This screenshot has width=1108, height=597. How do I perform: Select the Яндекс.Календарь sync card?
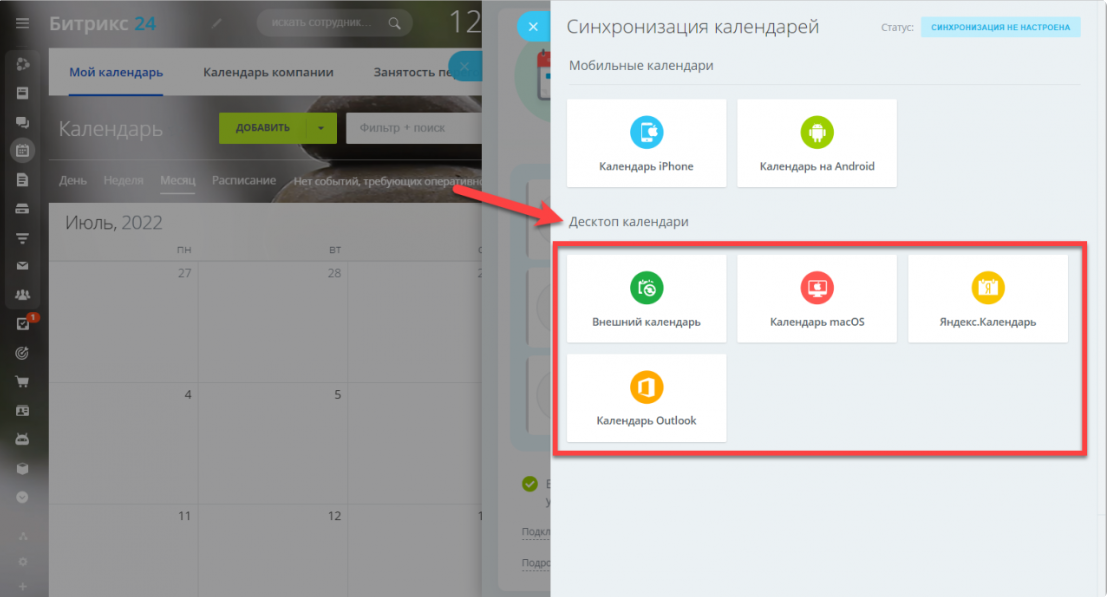988,299
